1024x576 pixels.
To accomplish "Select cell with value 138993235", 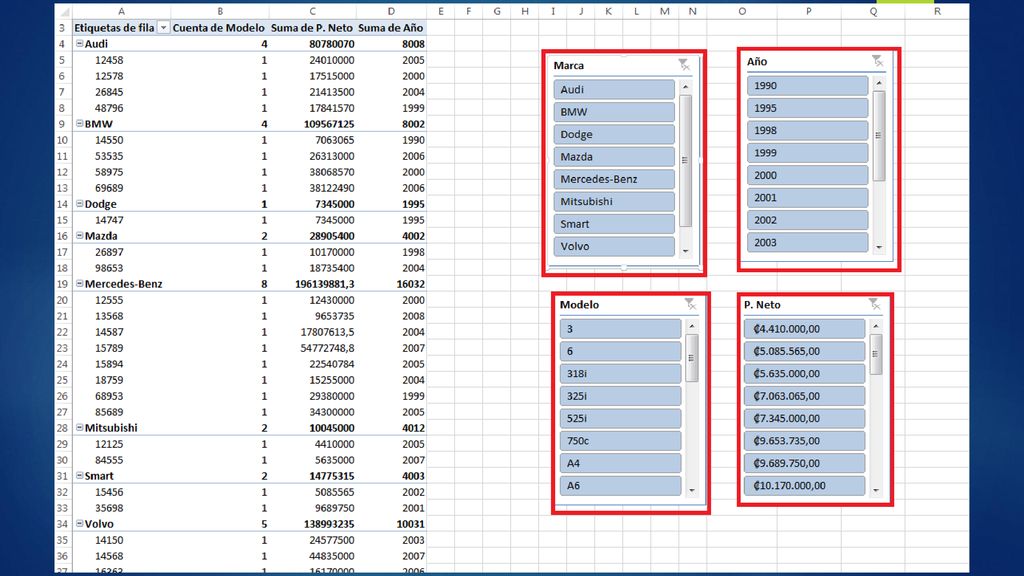I will 312,524.
